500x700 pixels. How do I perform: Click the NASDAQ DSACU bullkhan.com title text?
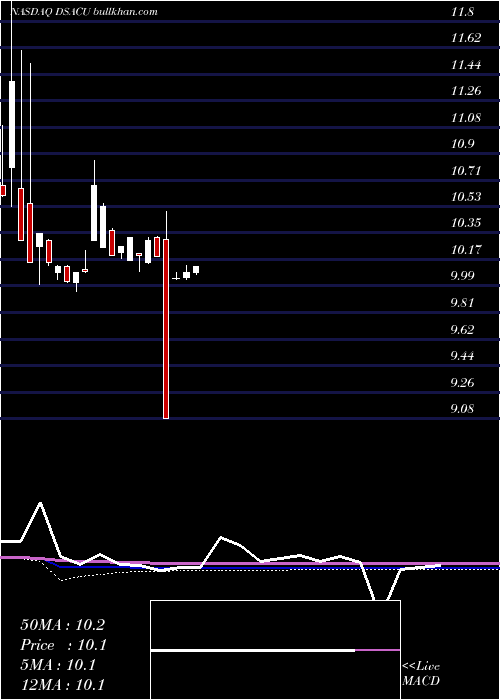click(83, 12)
